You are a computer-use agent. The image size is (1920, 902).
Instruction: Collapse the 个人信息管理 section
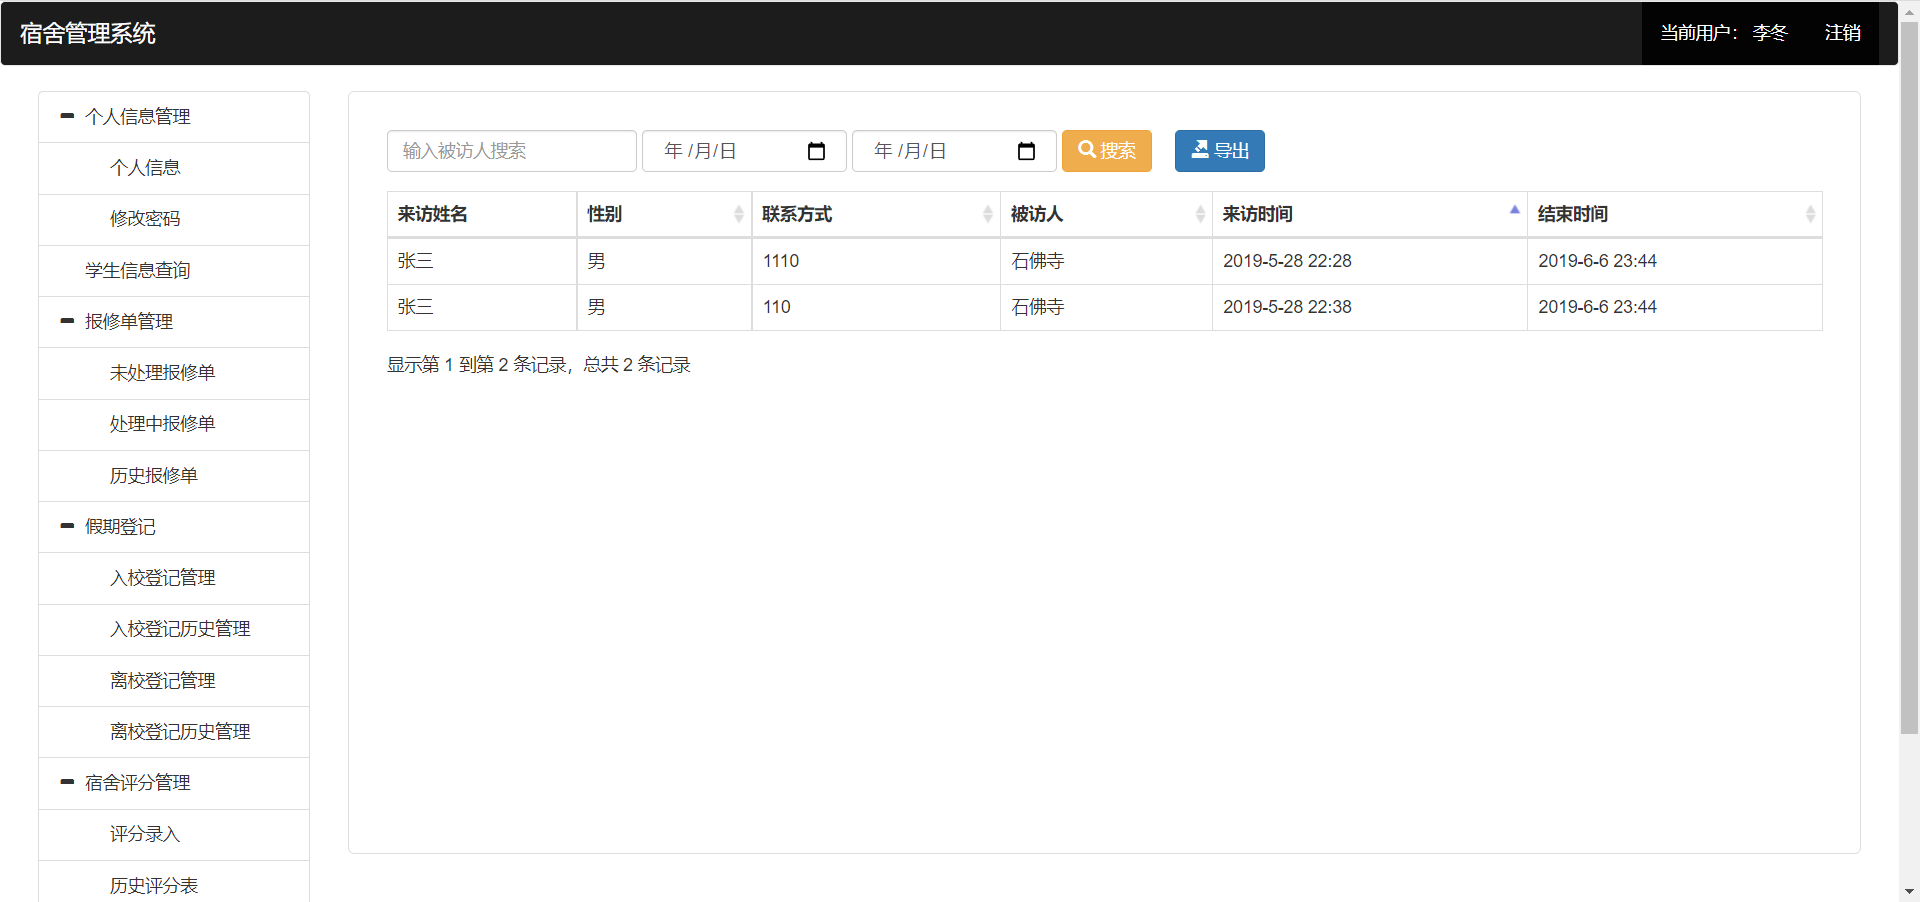[67, 116]
